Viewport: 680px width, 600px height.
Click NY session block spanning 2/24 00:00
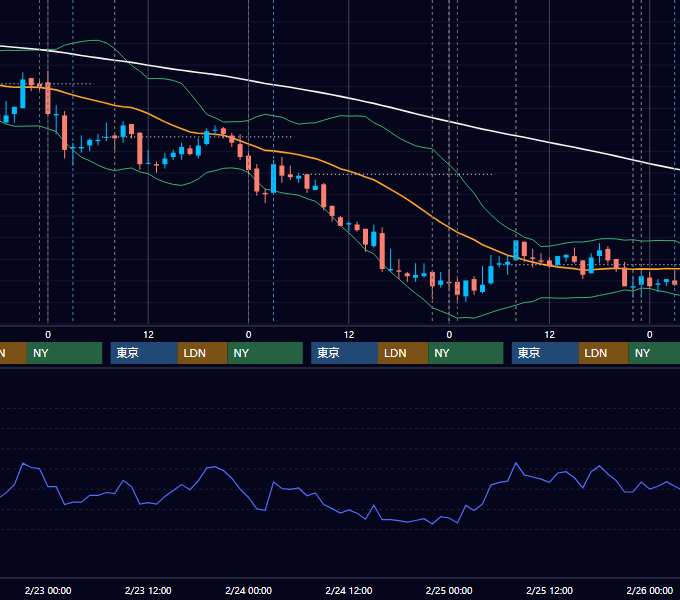265,353
